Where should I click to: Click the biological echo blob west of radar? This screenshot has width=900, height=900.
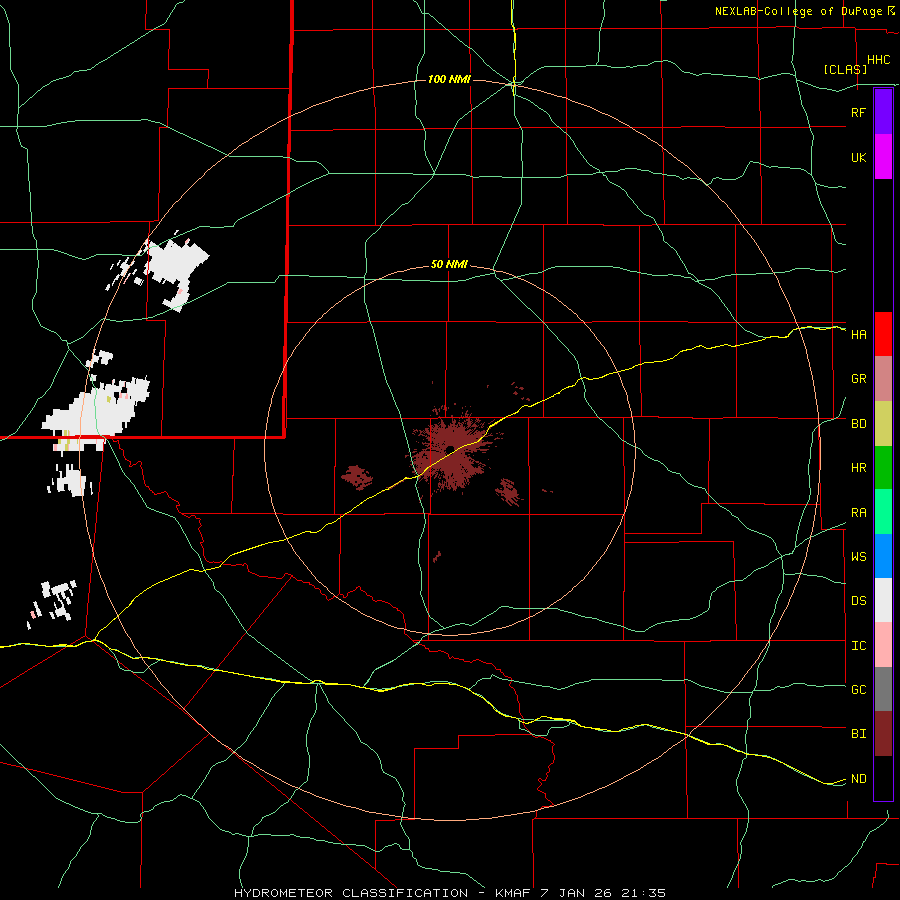pos(357,477)
